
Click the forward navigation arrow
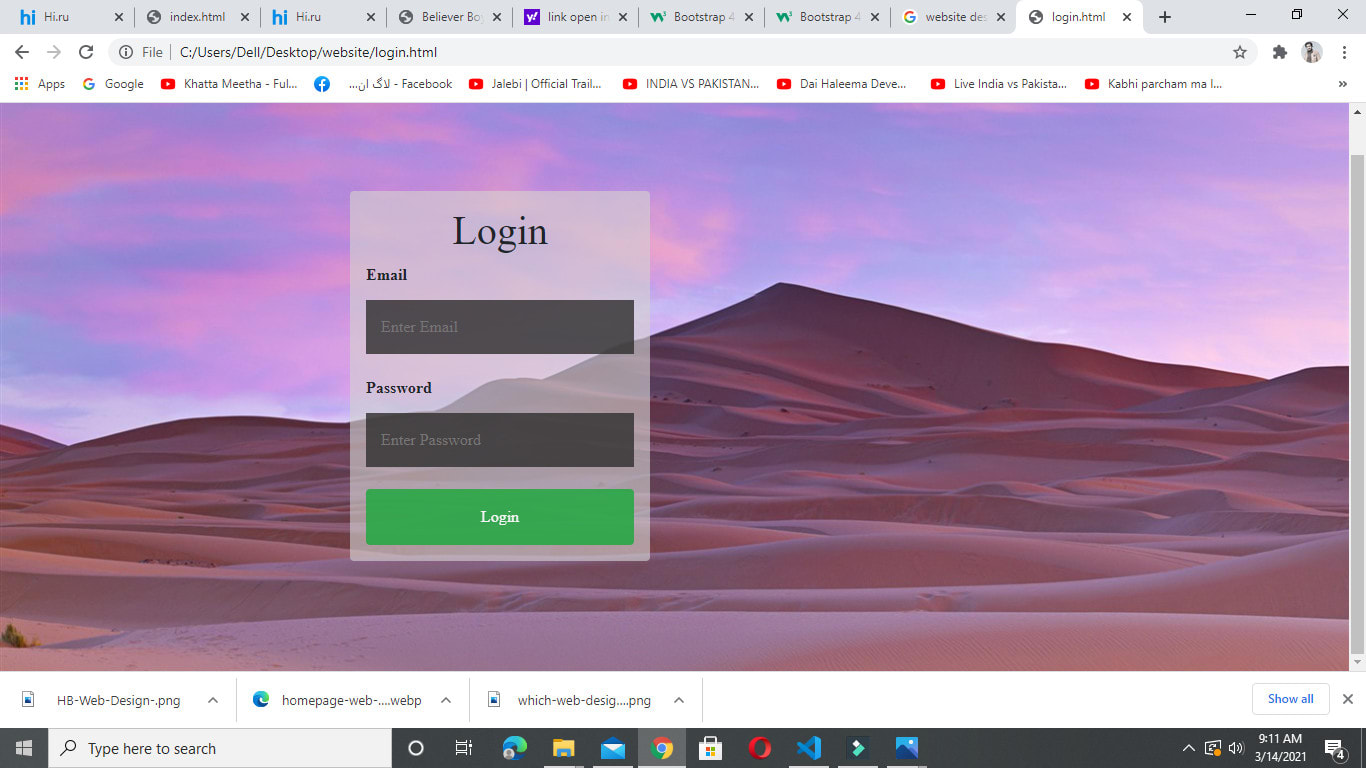pyautogui.click(x=54, y=52)
